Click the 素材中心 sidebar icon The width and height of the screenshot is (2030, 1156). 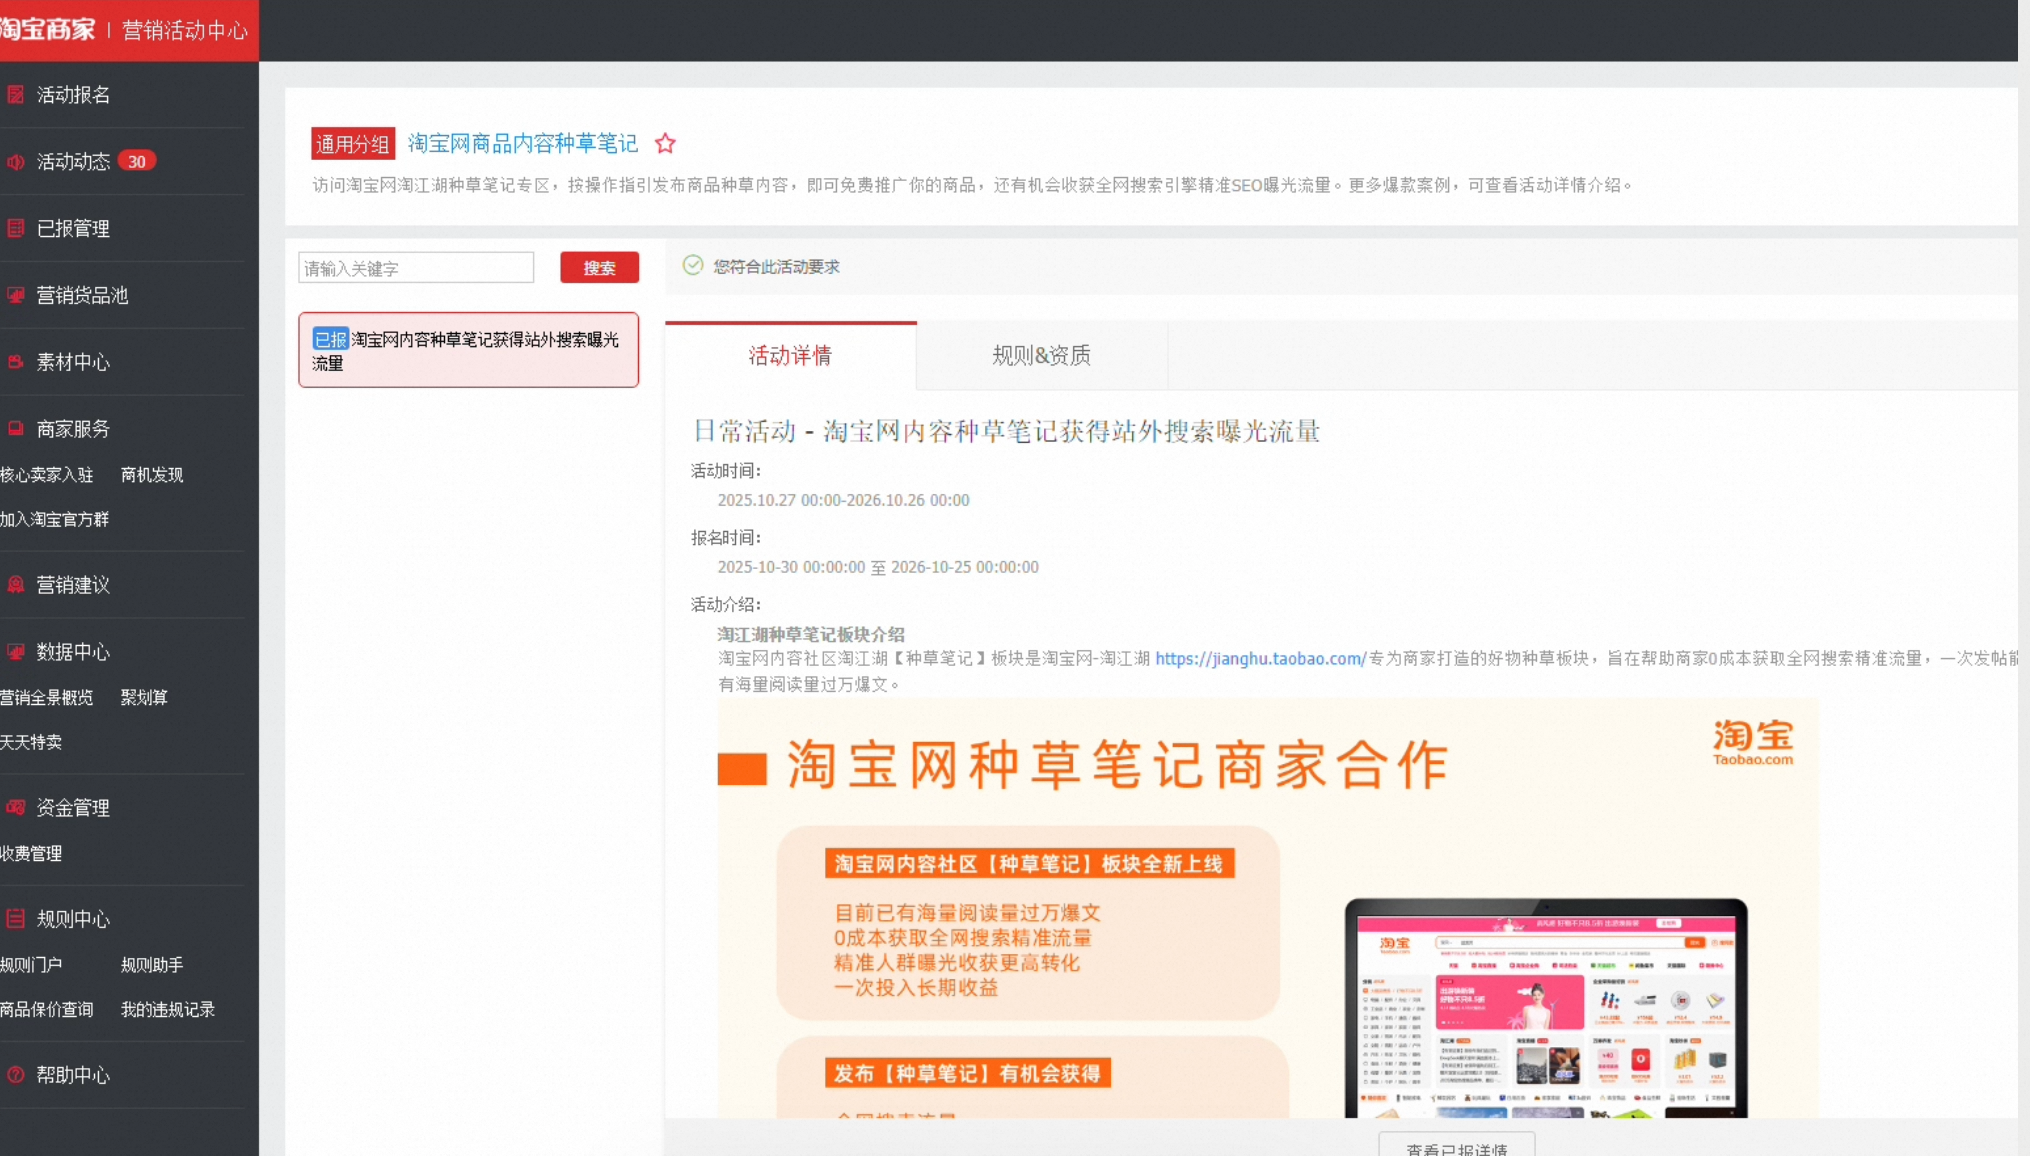(16, 362)
